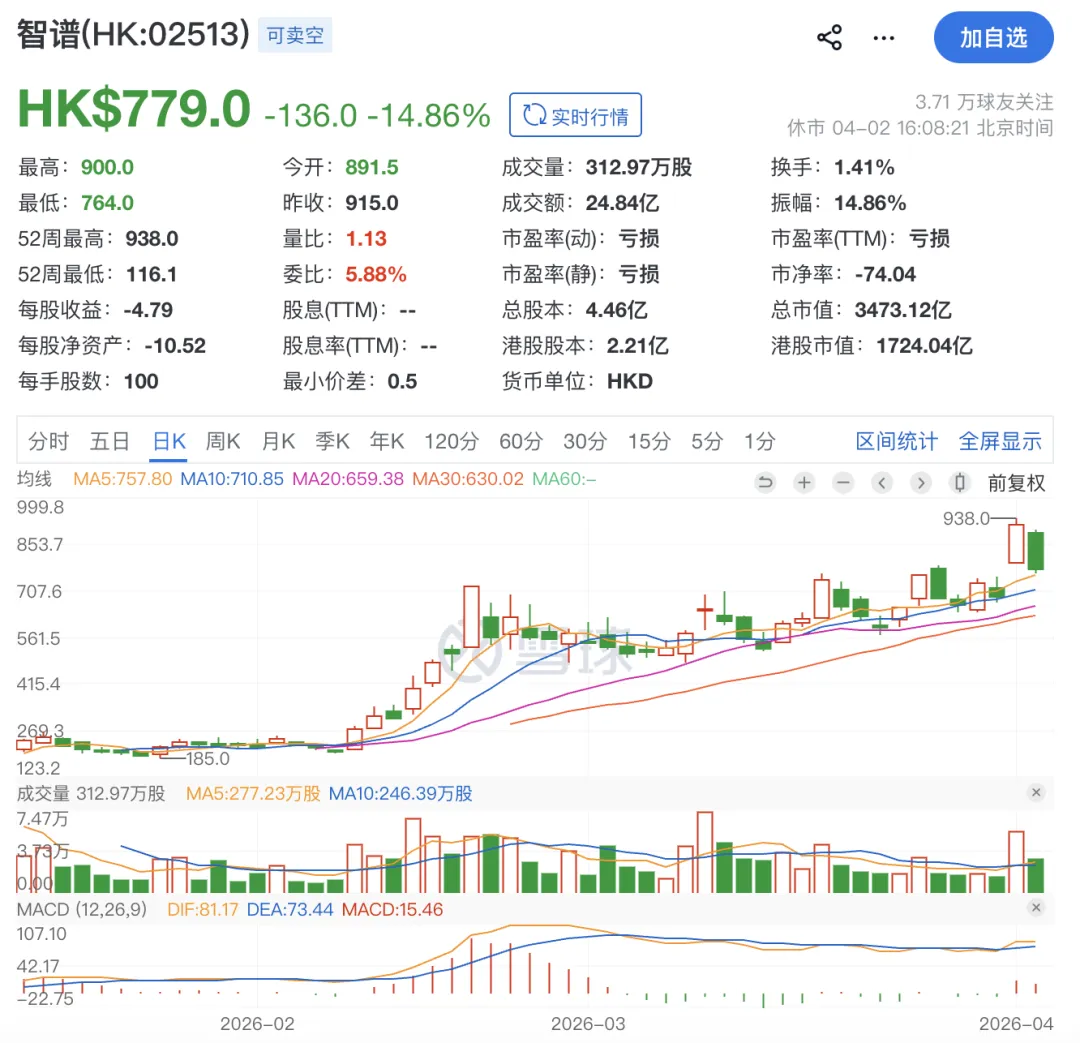Click the 总市值 3473.12亿 value

click(903, 310)
